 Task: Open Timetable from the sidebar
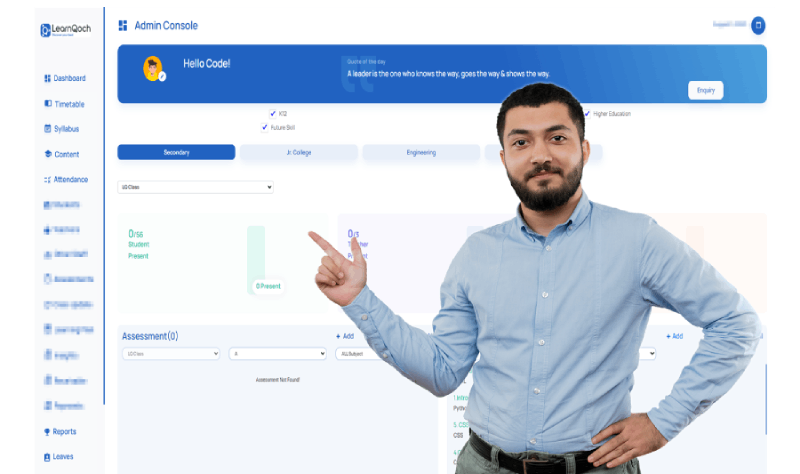[x=64, y=104]
